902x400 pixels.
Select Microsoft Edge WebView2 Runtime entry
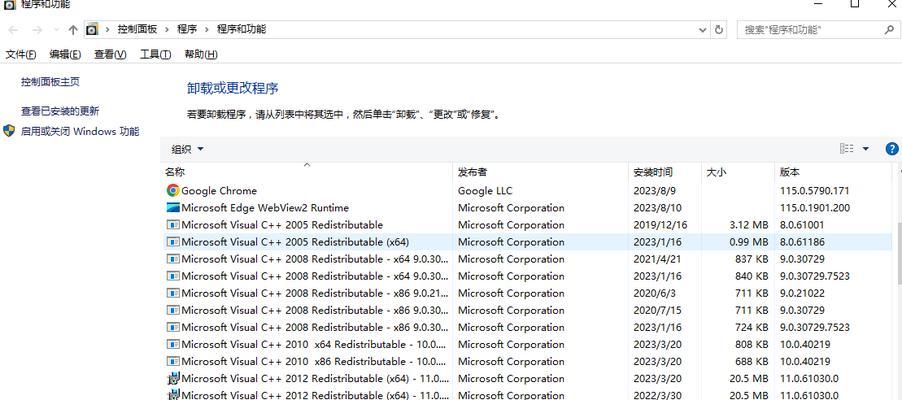pos(528,208)
